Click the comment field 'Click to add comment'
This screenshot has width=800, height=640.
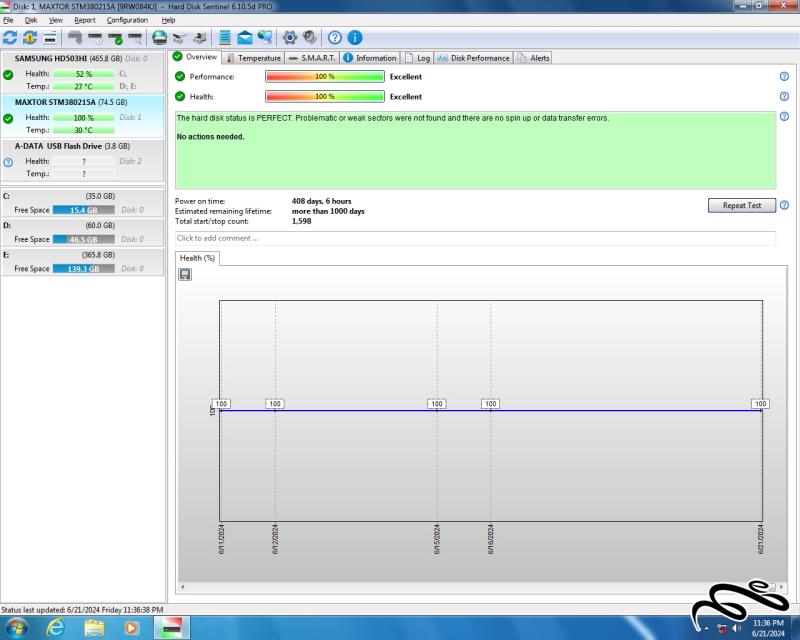(x=476, y=238)
